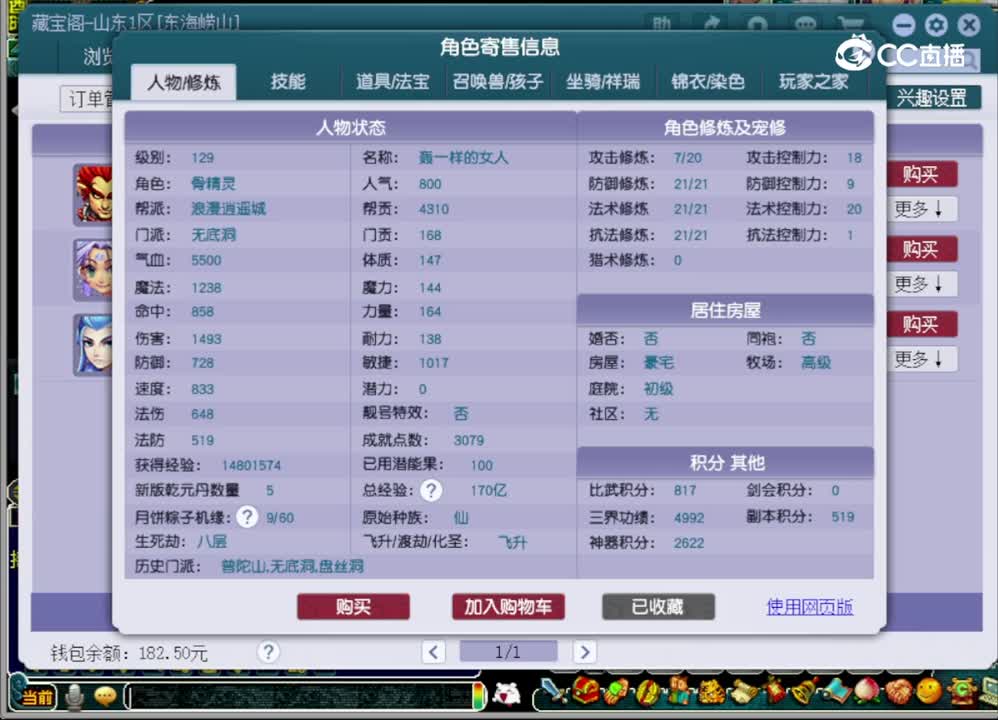Expand 更多 options for the second listing
This screenshot has height=720, width=998.
pyautogui.click(x=922, y=284)
